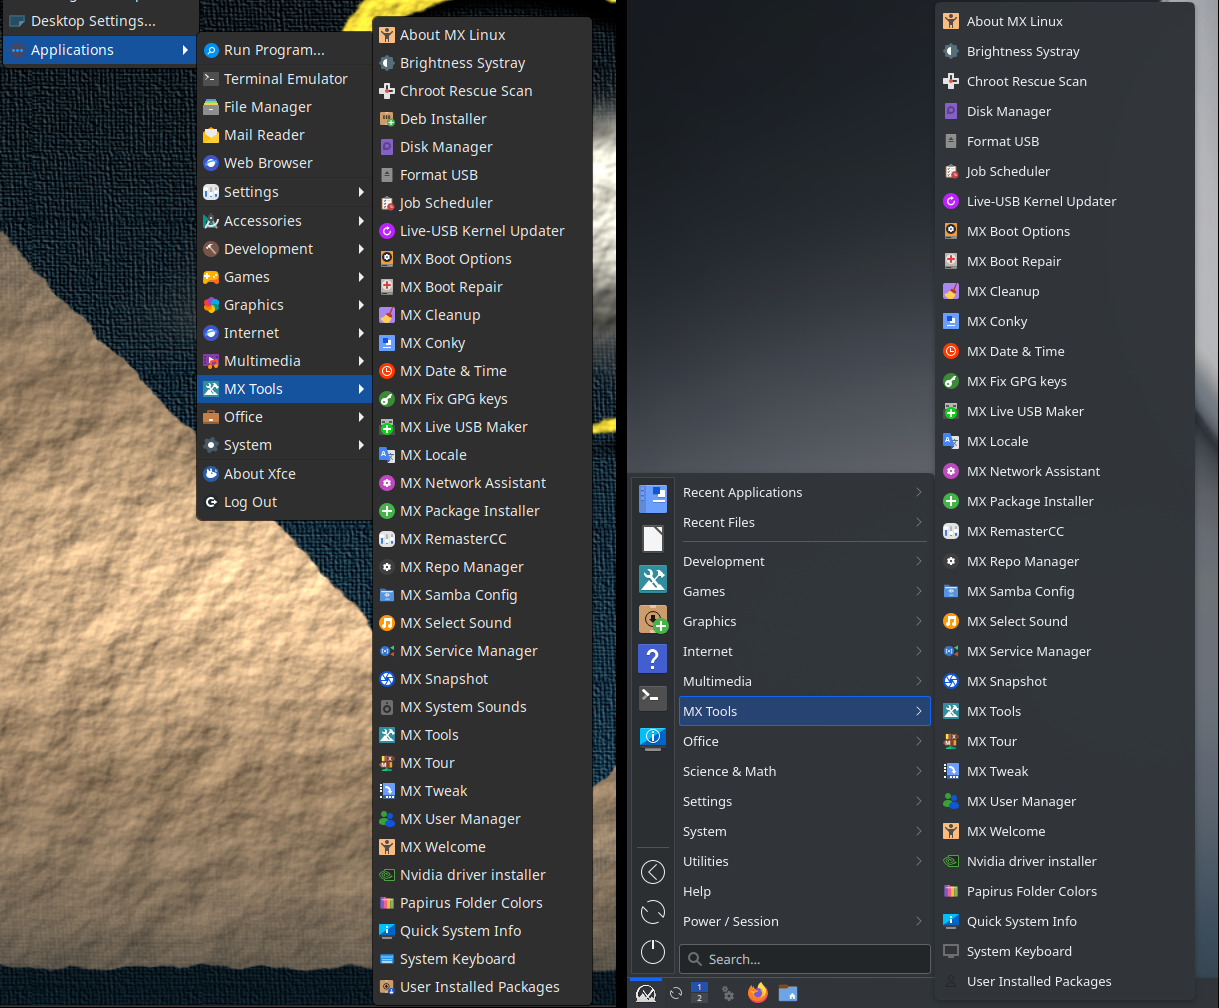Launch MX Tweak from the KDE submenu
1219x1008 pixels.
[x=1064, y=771]
